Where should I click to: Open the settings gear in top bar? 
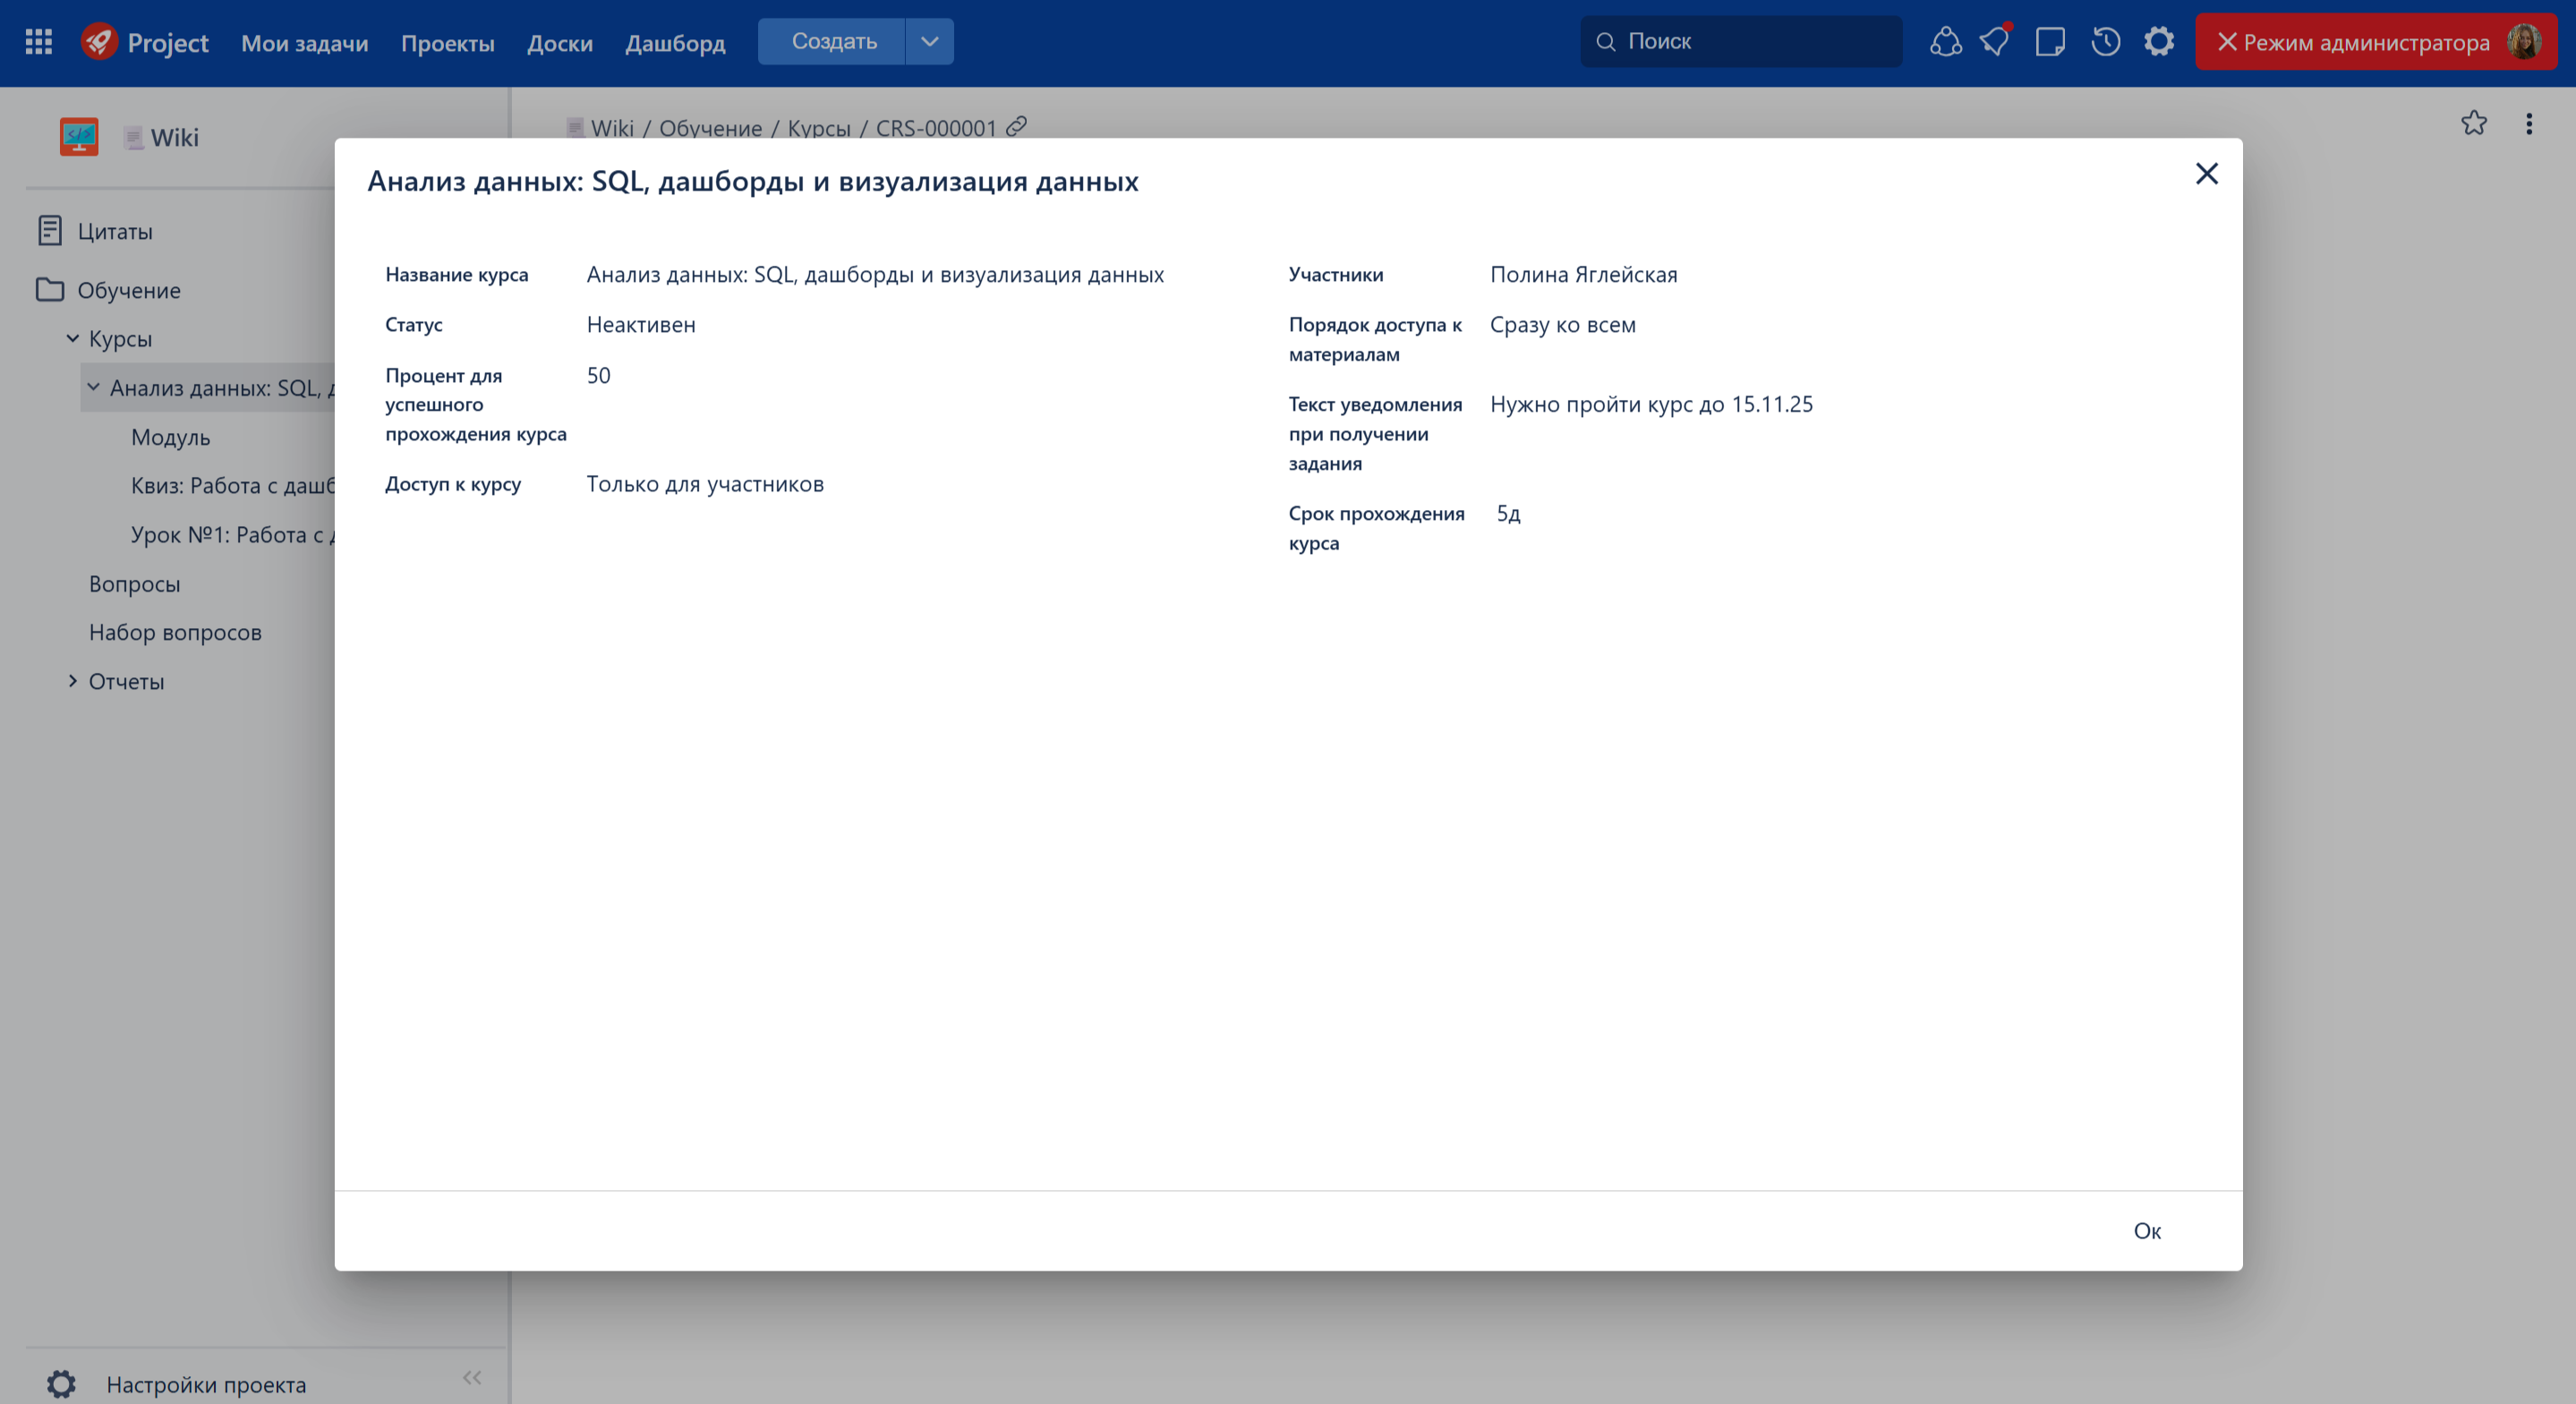[x=2159, y=42]
